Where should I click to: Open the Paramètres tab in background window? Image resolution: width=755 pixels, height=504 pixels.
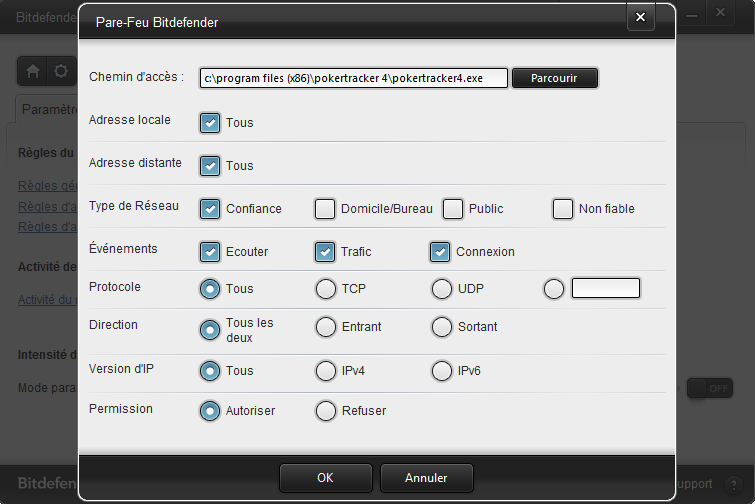47,109
